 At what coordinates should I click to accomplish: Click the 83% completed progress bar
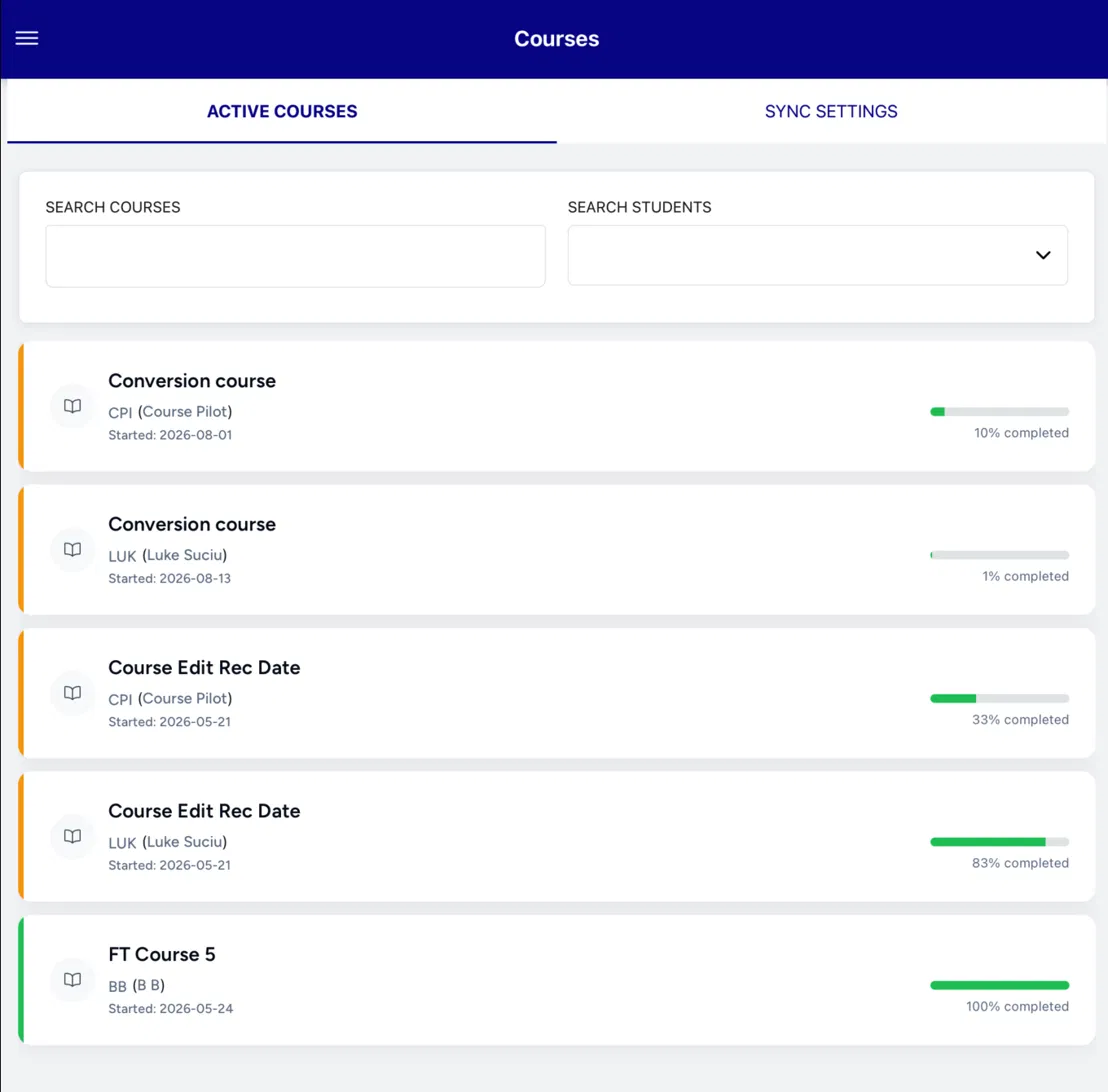point(999,842)
